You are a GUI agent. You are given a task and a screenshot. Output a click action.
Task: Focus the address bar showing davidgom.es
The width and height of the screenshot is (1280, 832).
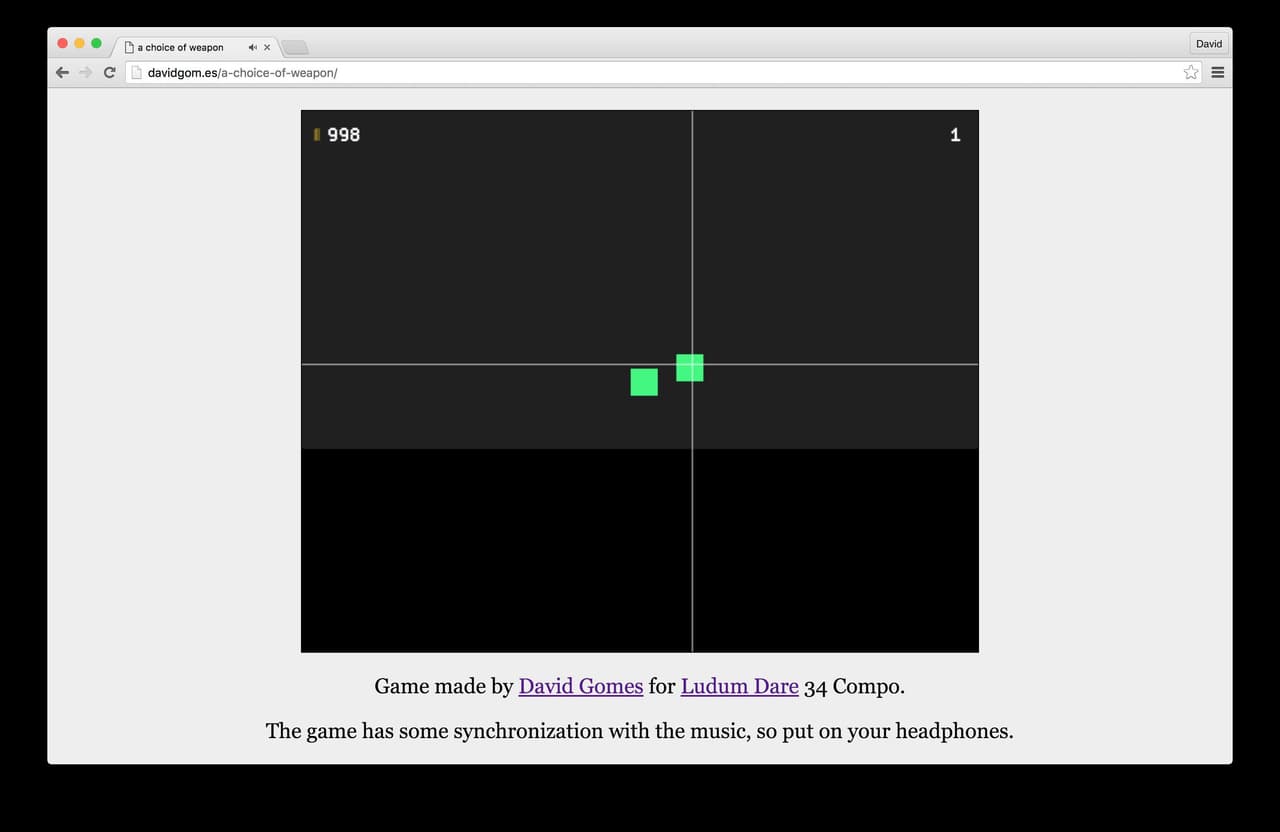click(x=660, y=72)
